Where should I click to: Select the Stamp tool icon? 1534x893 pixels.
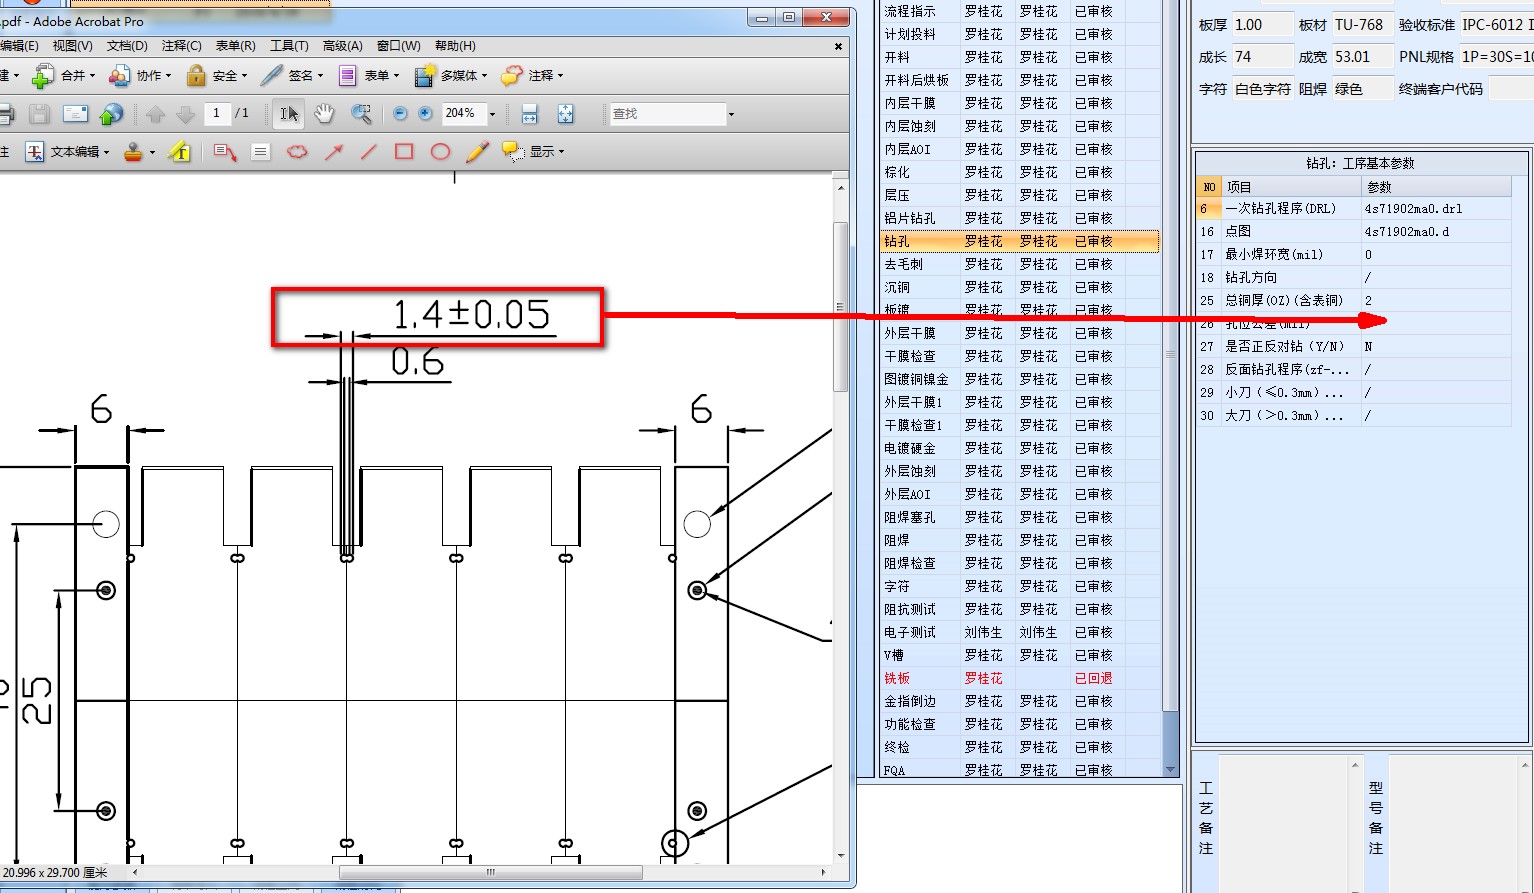133,152
